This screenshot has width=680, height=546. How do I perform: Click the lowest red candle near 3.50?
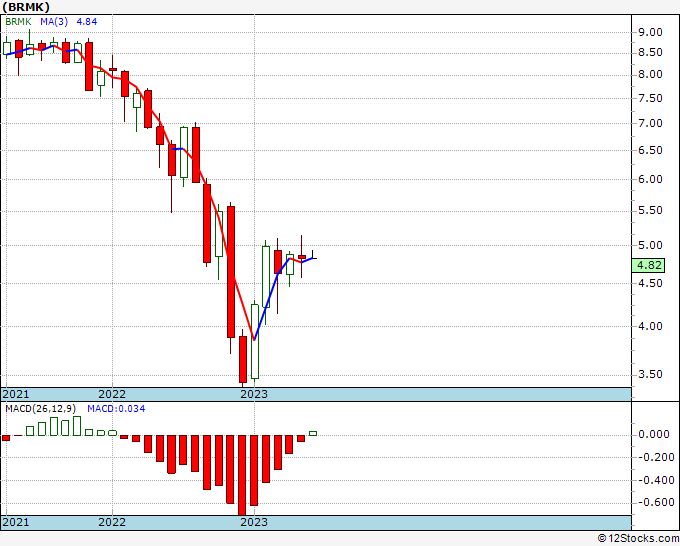click(x=242, y=360)
